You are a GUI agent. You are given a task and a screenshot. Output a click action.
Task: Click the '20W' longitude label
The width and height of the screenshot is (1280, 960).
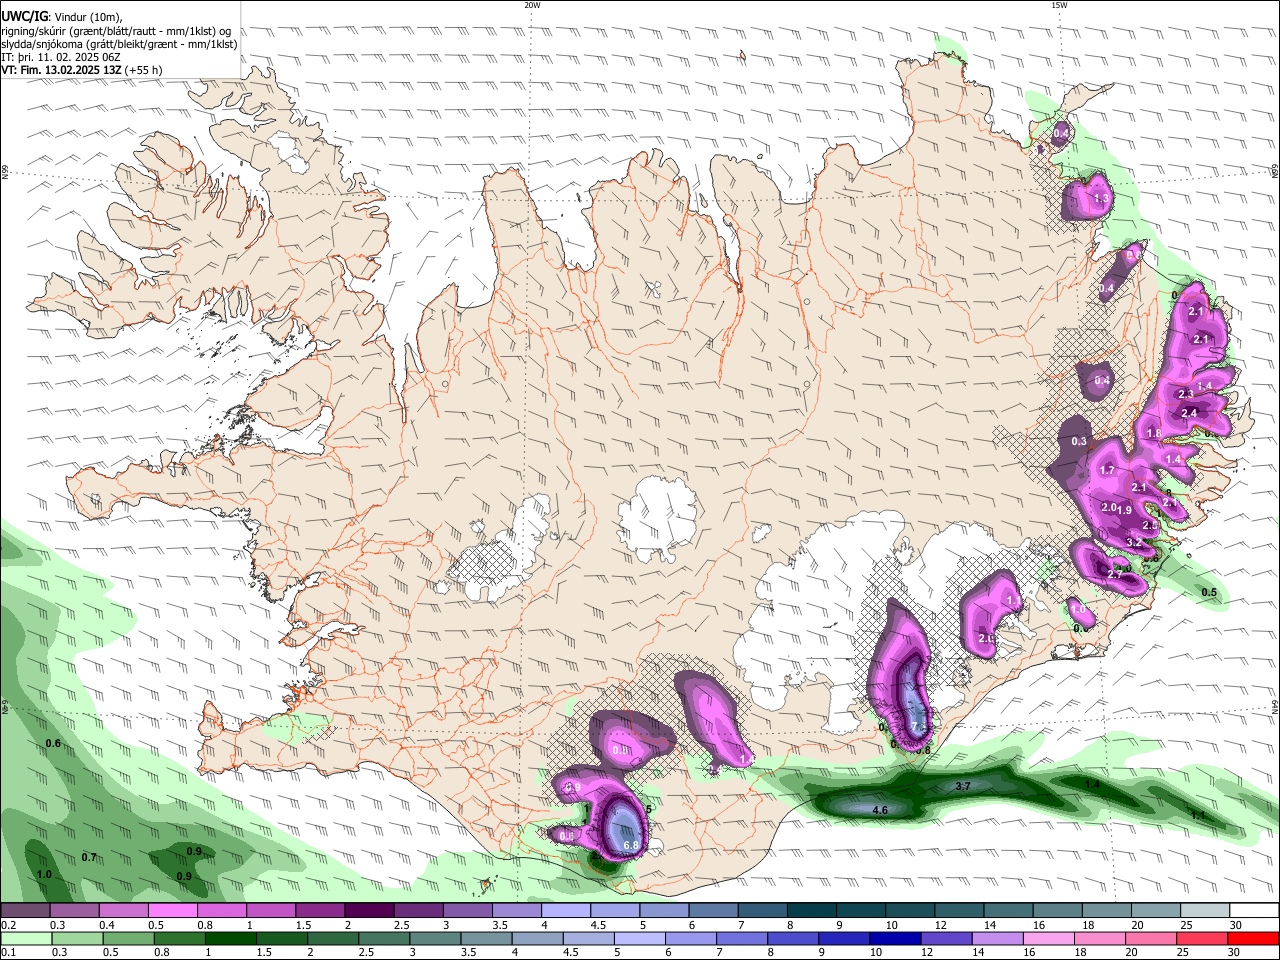(532, 5)
